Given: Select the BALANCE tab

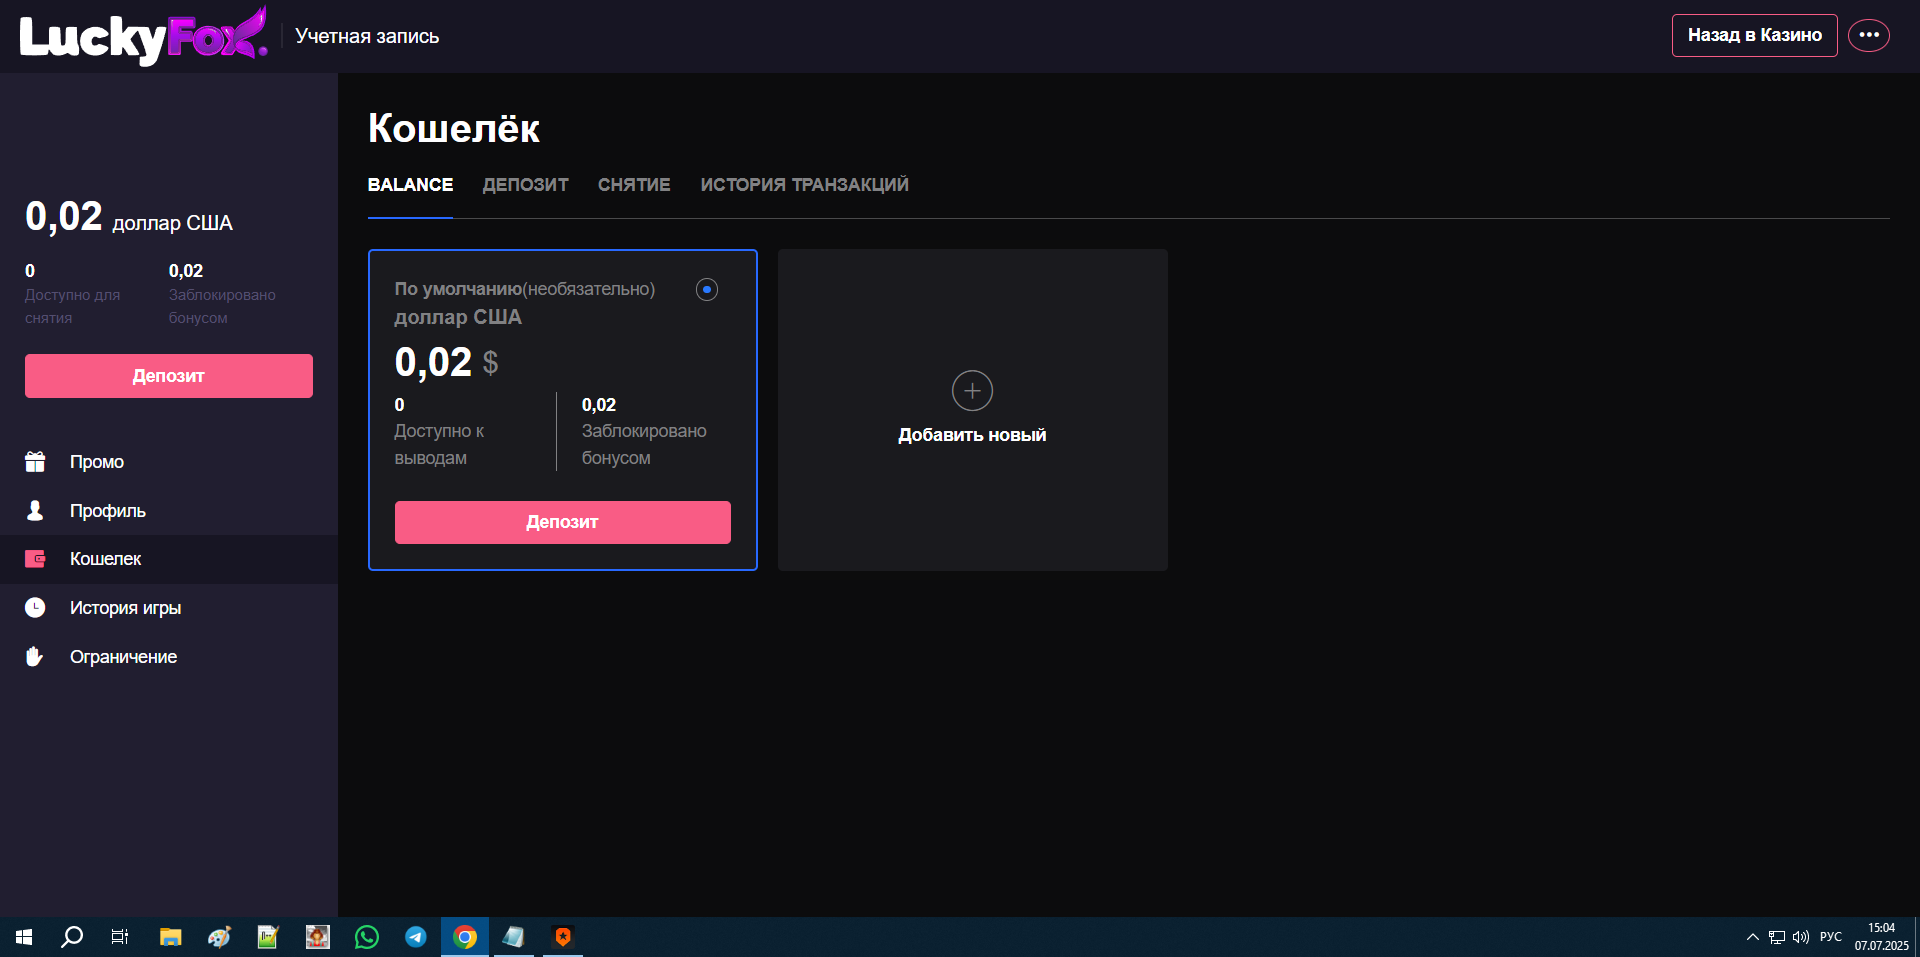Looking at the screenshot, I should coord(410,185).
